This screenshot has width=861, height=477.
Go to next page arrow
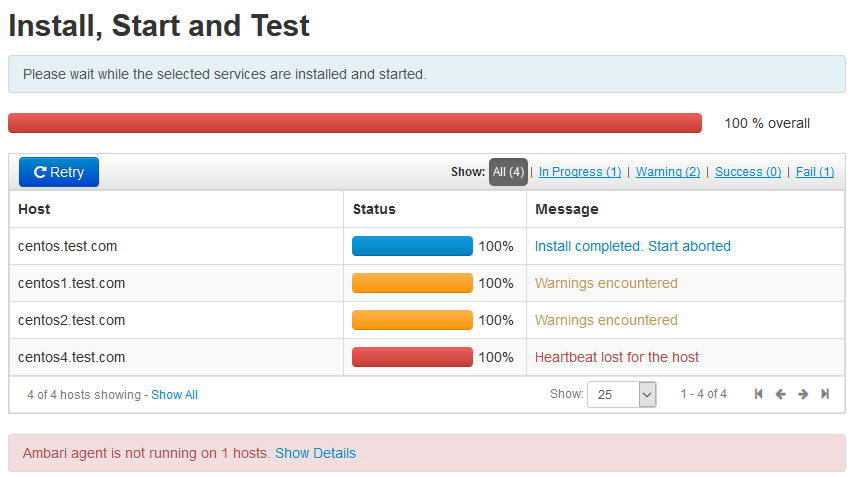coord(803,394)
